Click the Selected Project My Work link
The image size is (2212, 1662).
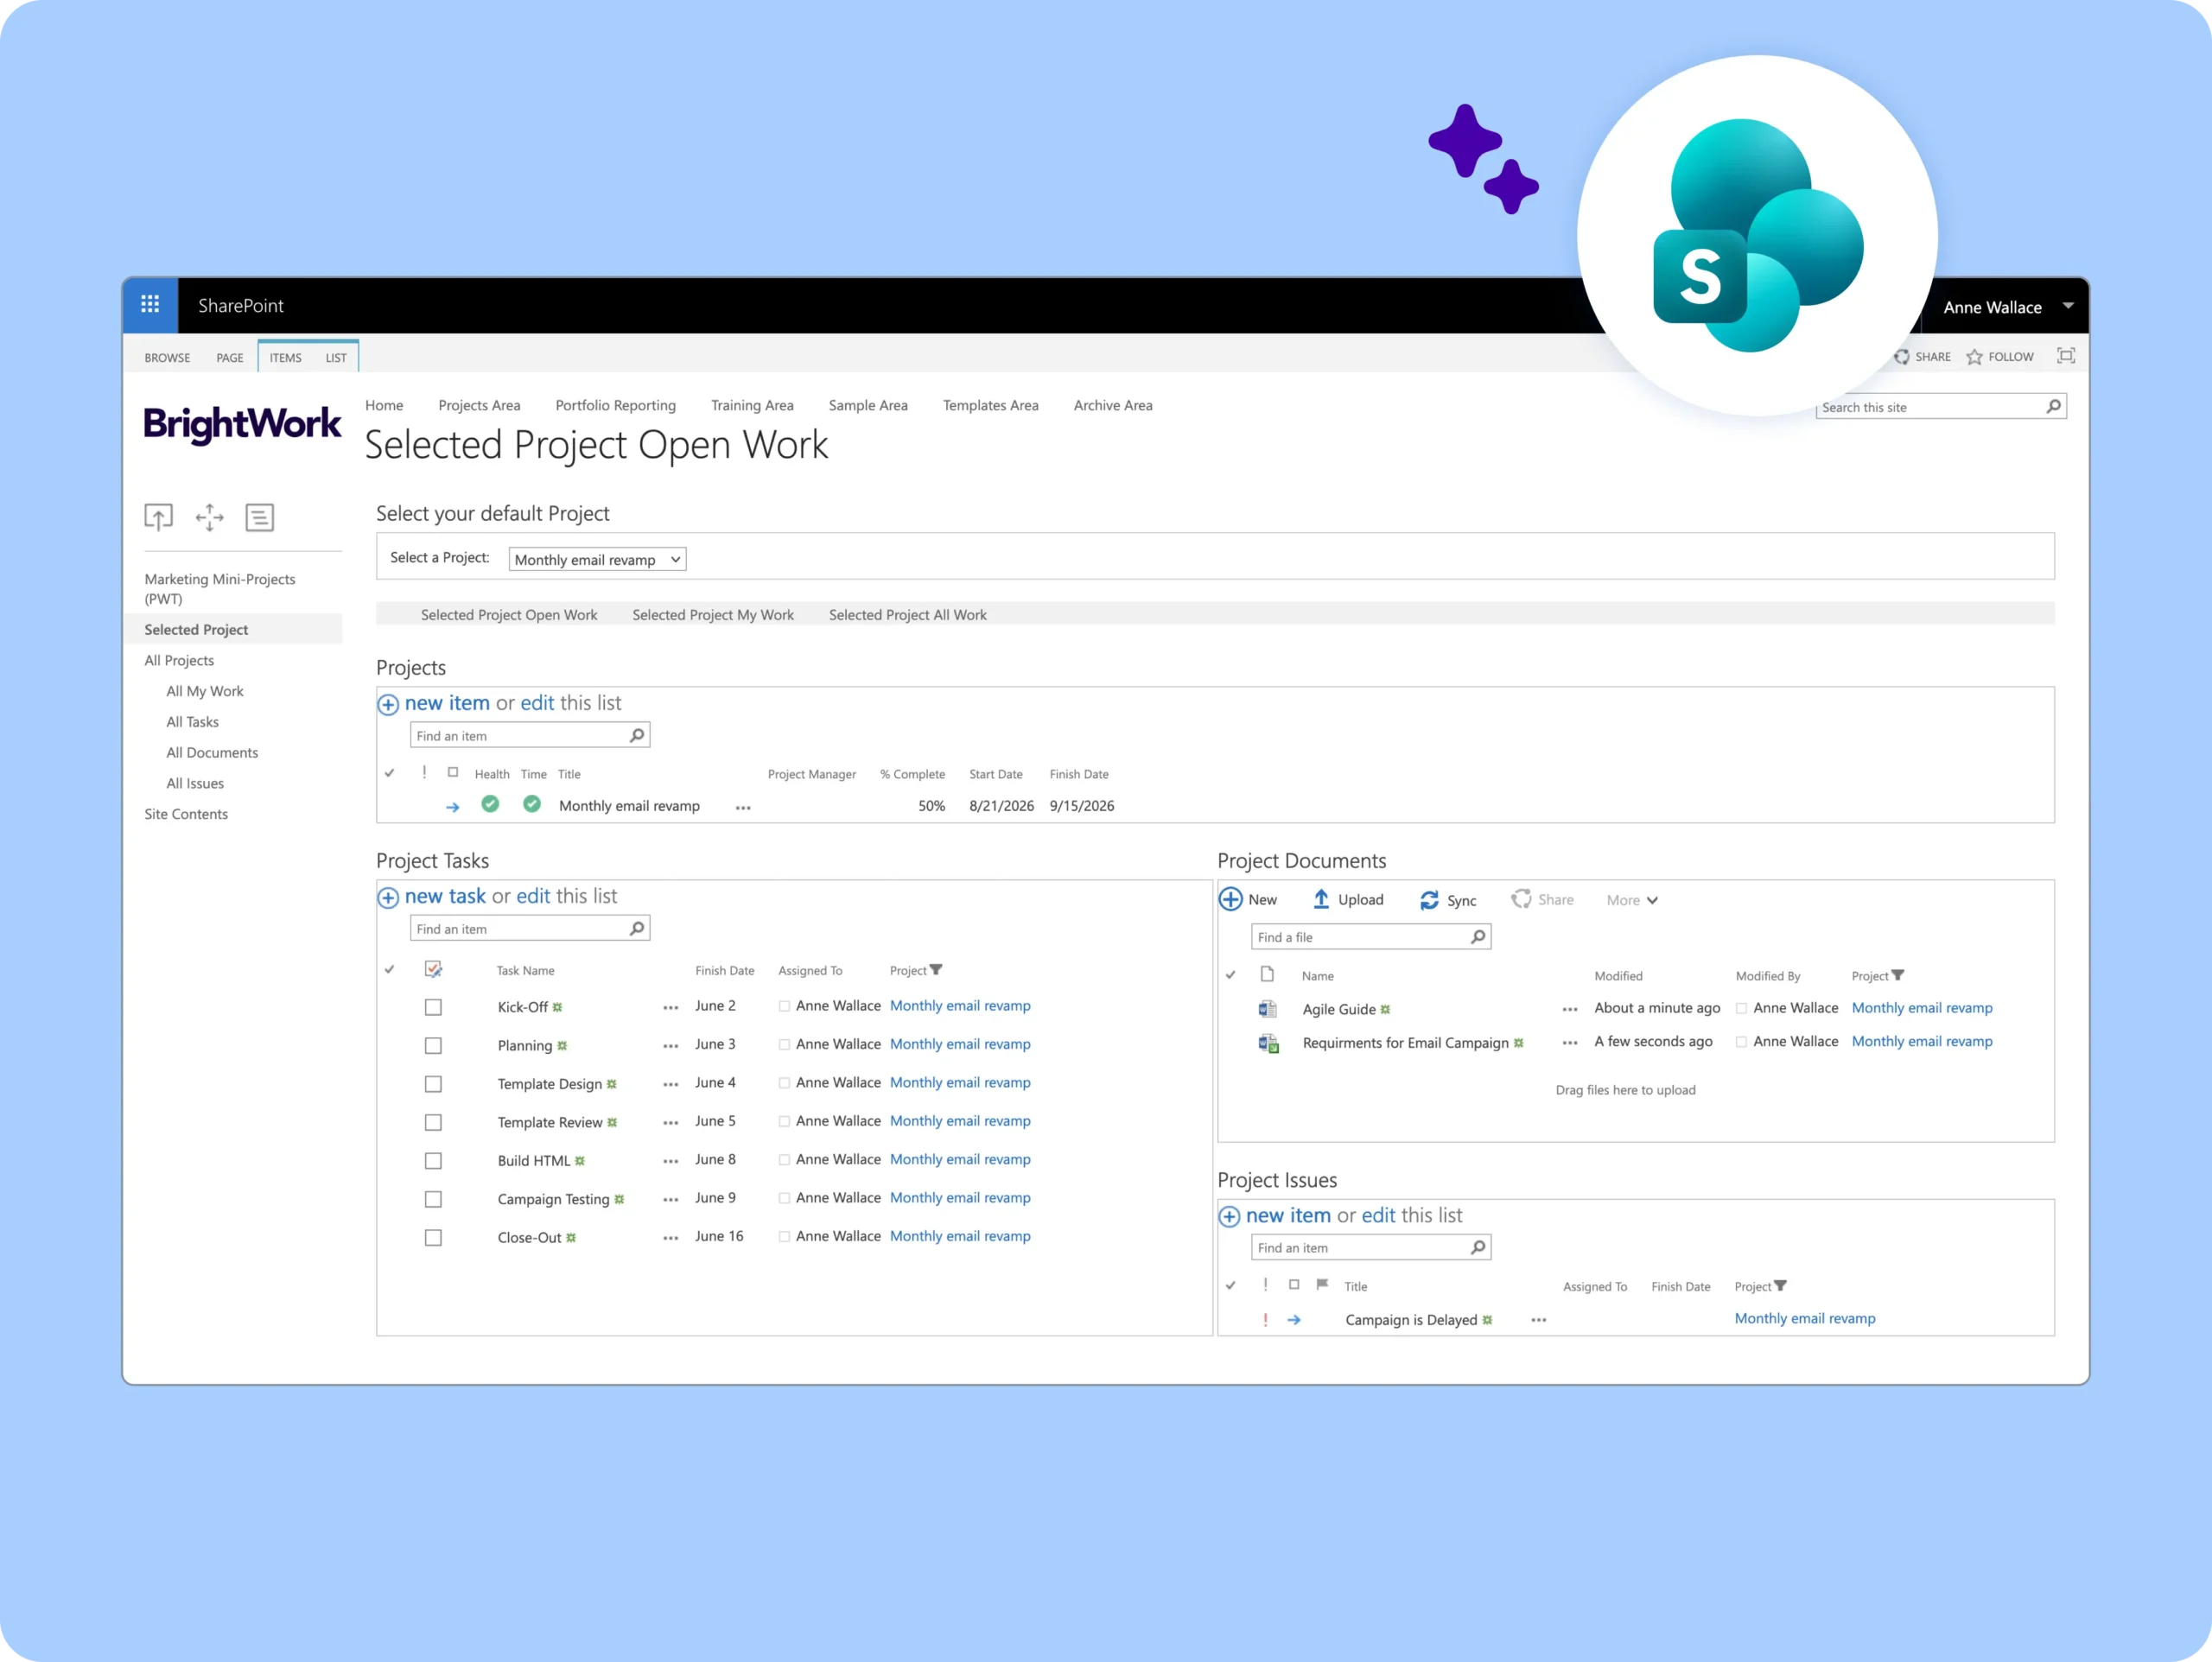click(712, 615)
